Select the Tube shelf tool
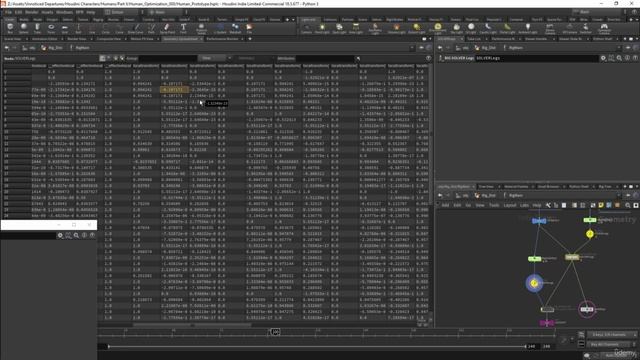640x360 pixels. pos(37,28)
